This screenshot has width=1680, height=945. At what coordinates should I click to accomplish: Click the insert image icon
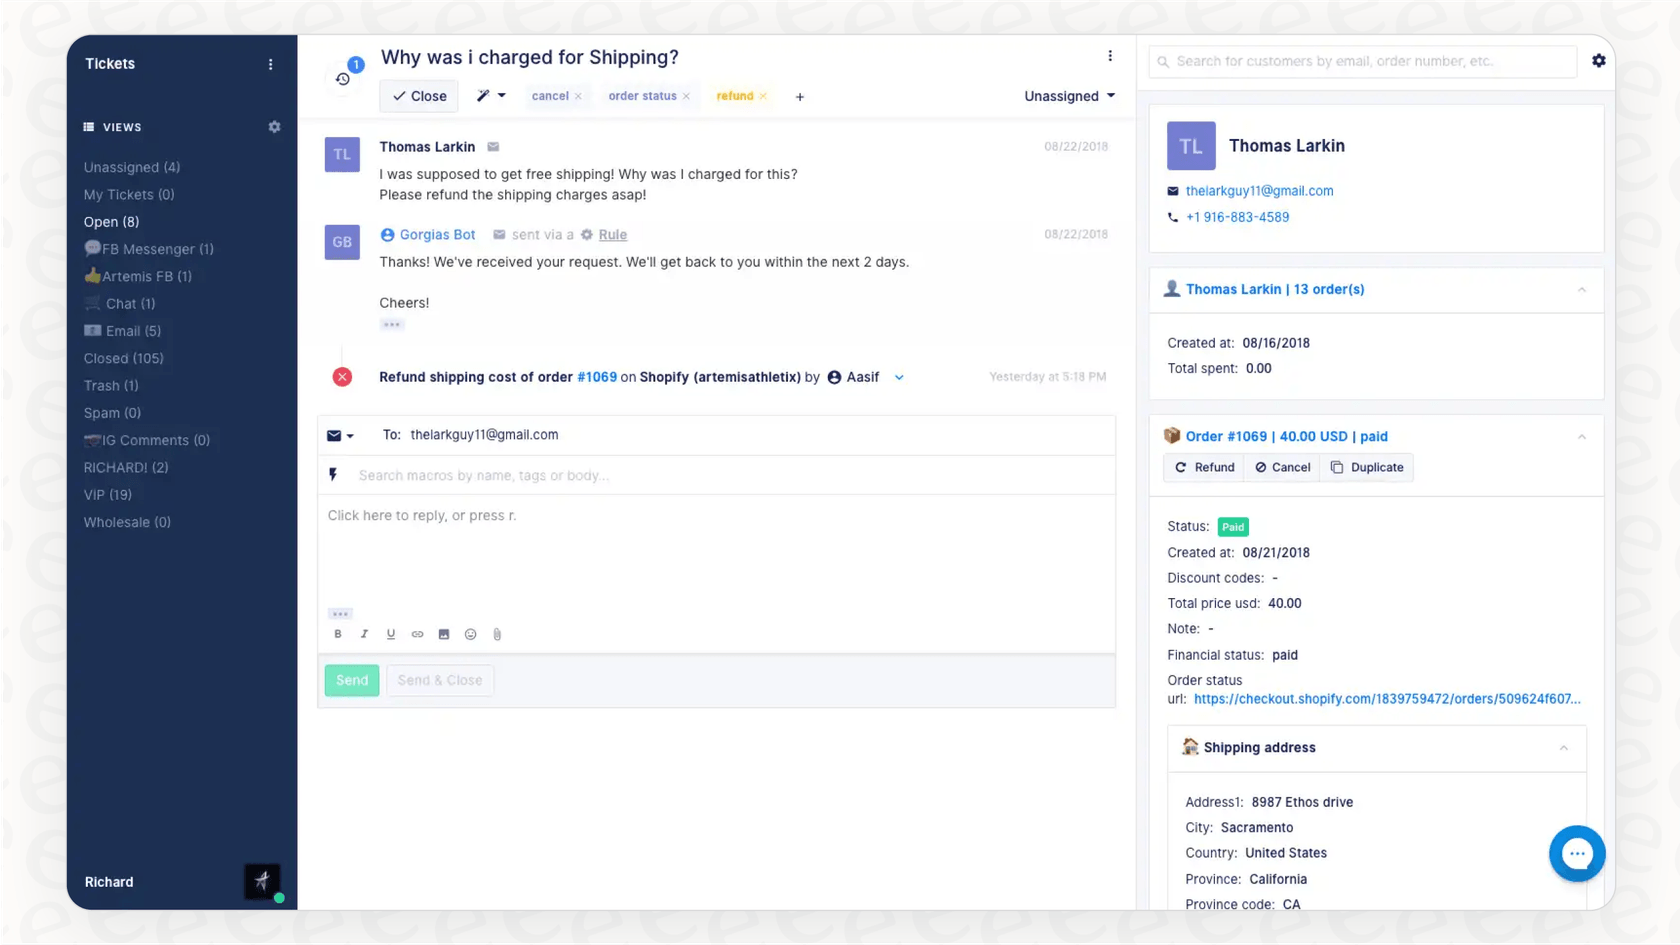point(444,634)
